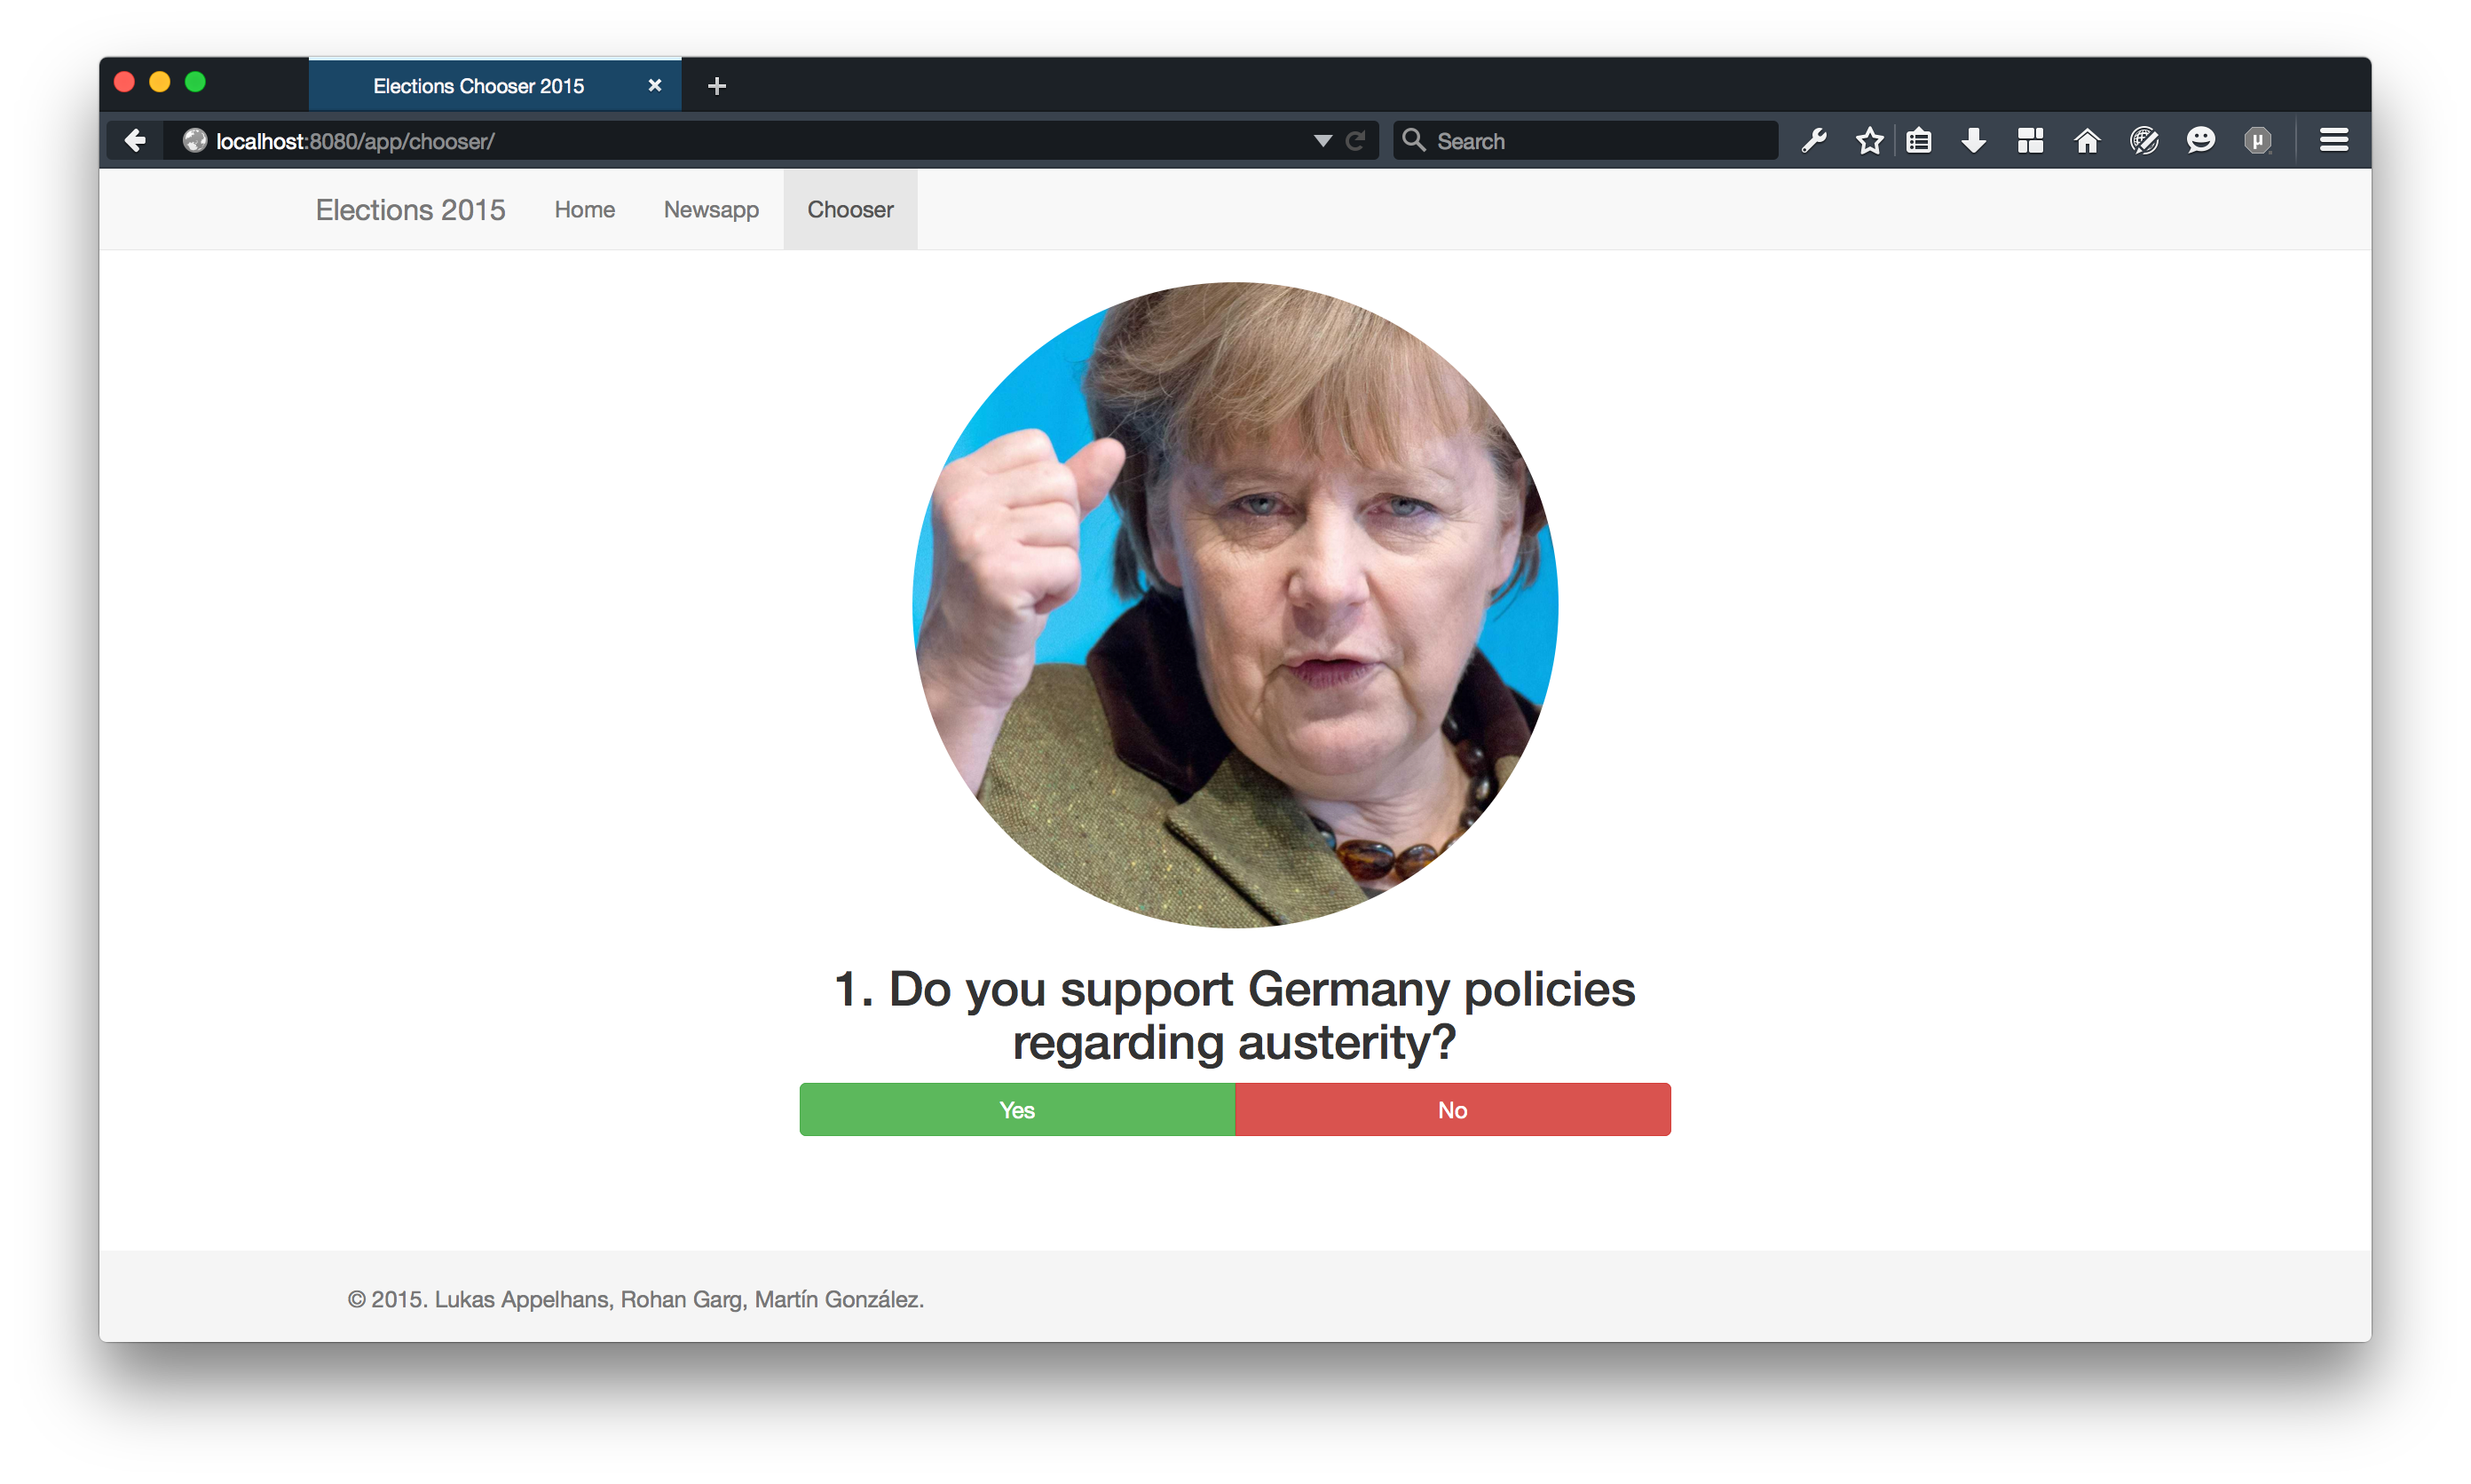
Task: Go to browser Home page icon
Action: [x=2087, y=141]
